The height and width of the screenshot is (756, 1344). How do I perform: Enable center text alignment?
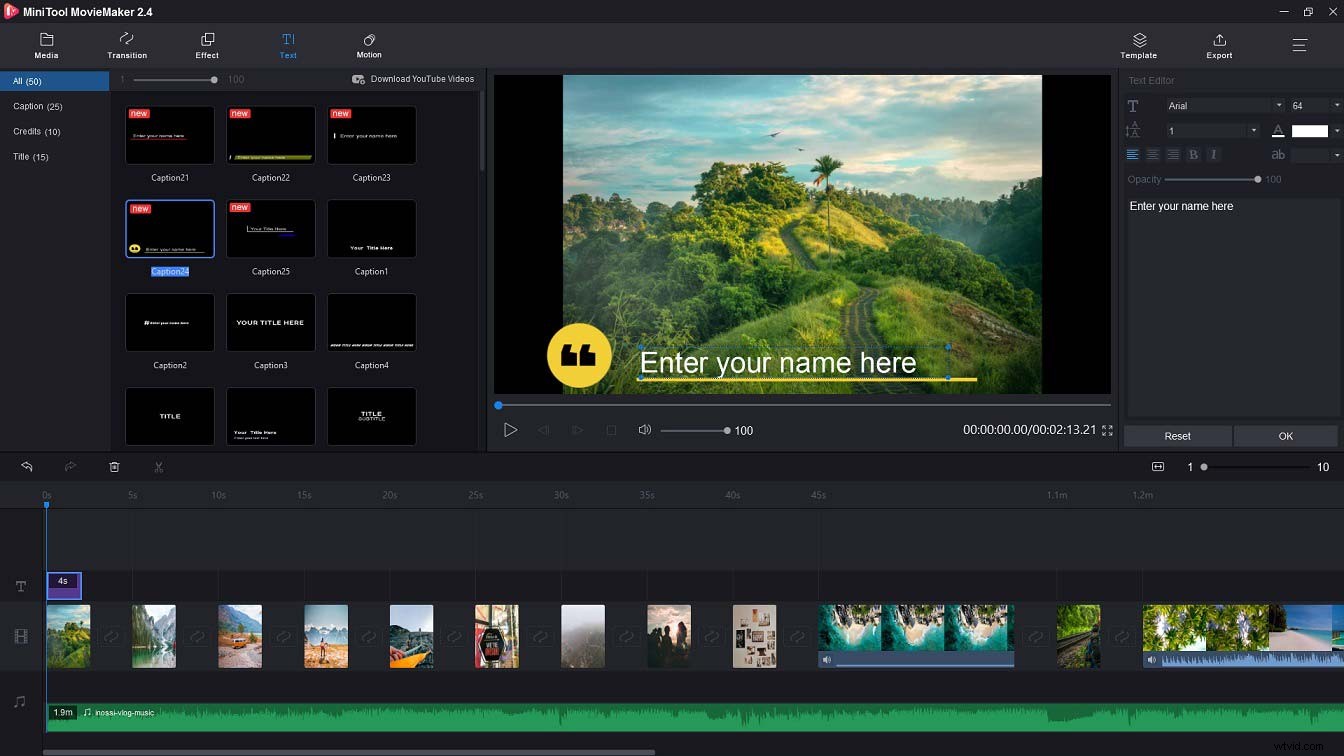tap(1152, 154)
